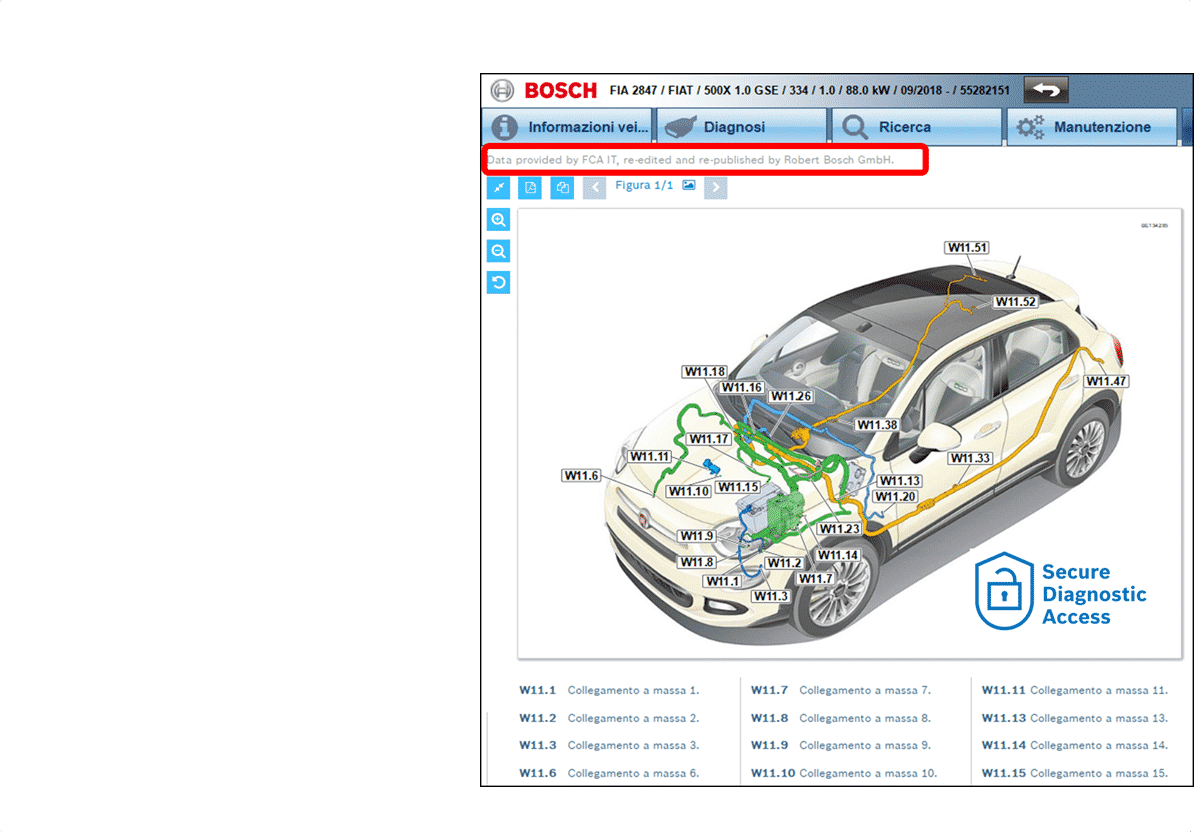Screen dimensions: 1194x832
Task: Export the figure as PDF
Action: [530, 187]
